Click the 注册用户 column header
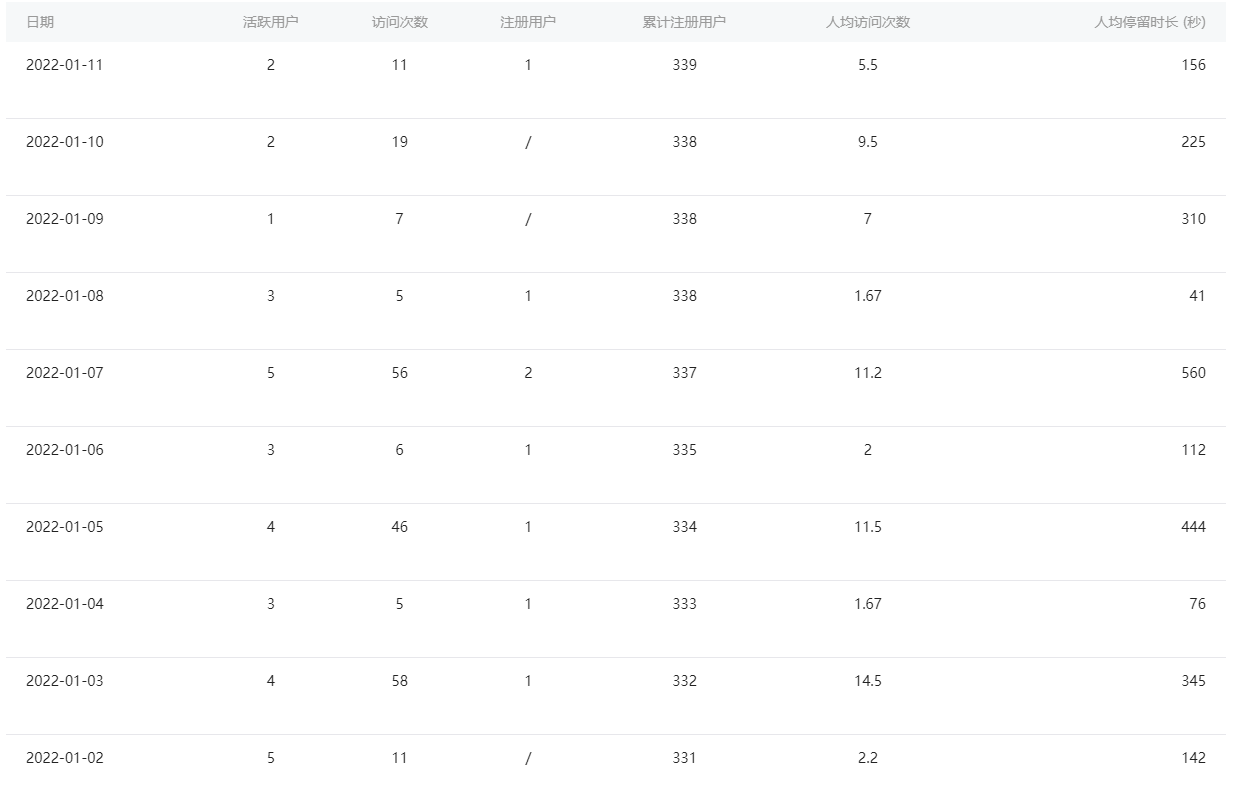The height and width of the screenshot is (803, 1233). pos(528,22)
